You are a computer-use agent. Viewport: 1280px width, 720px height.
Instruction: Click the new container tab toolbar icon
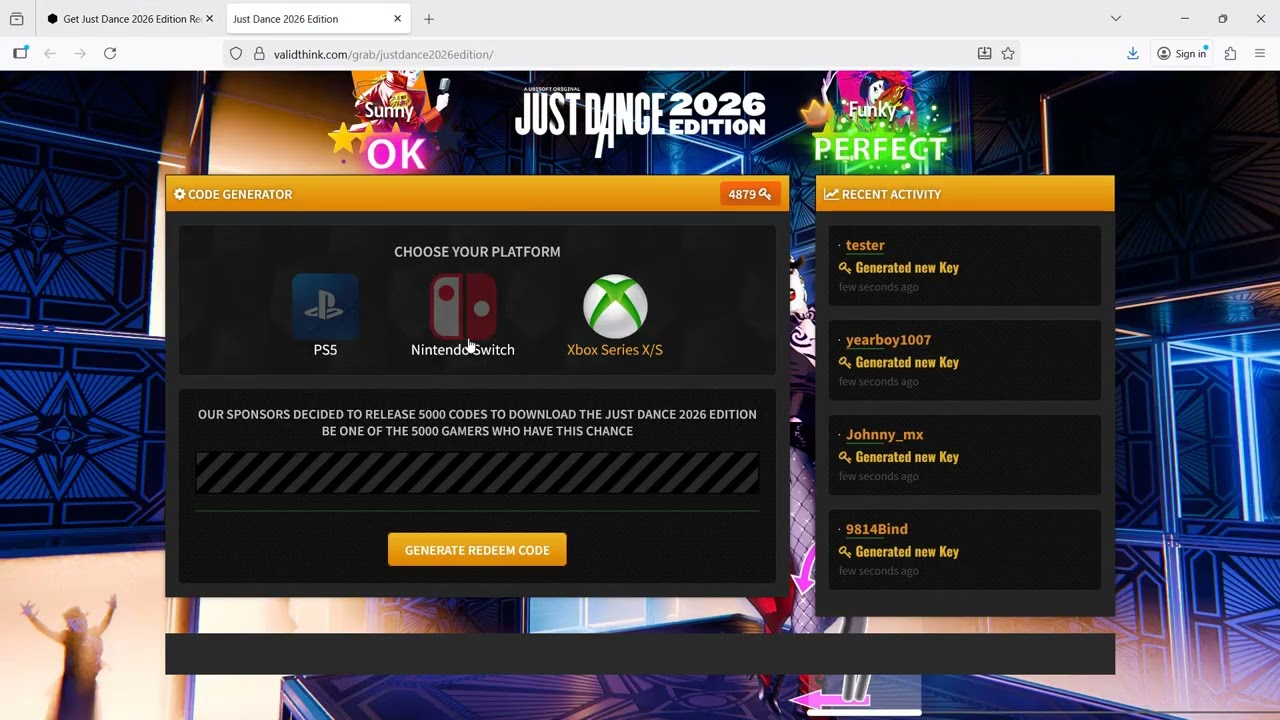[20, 54]
